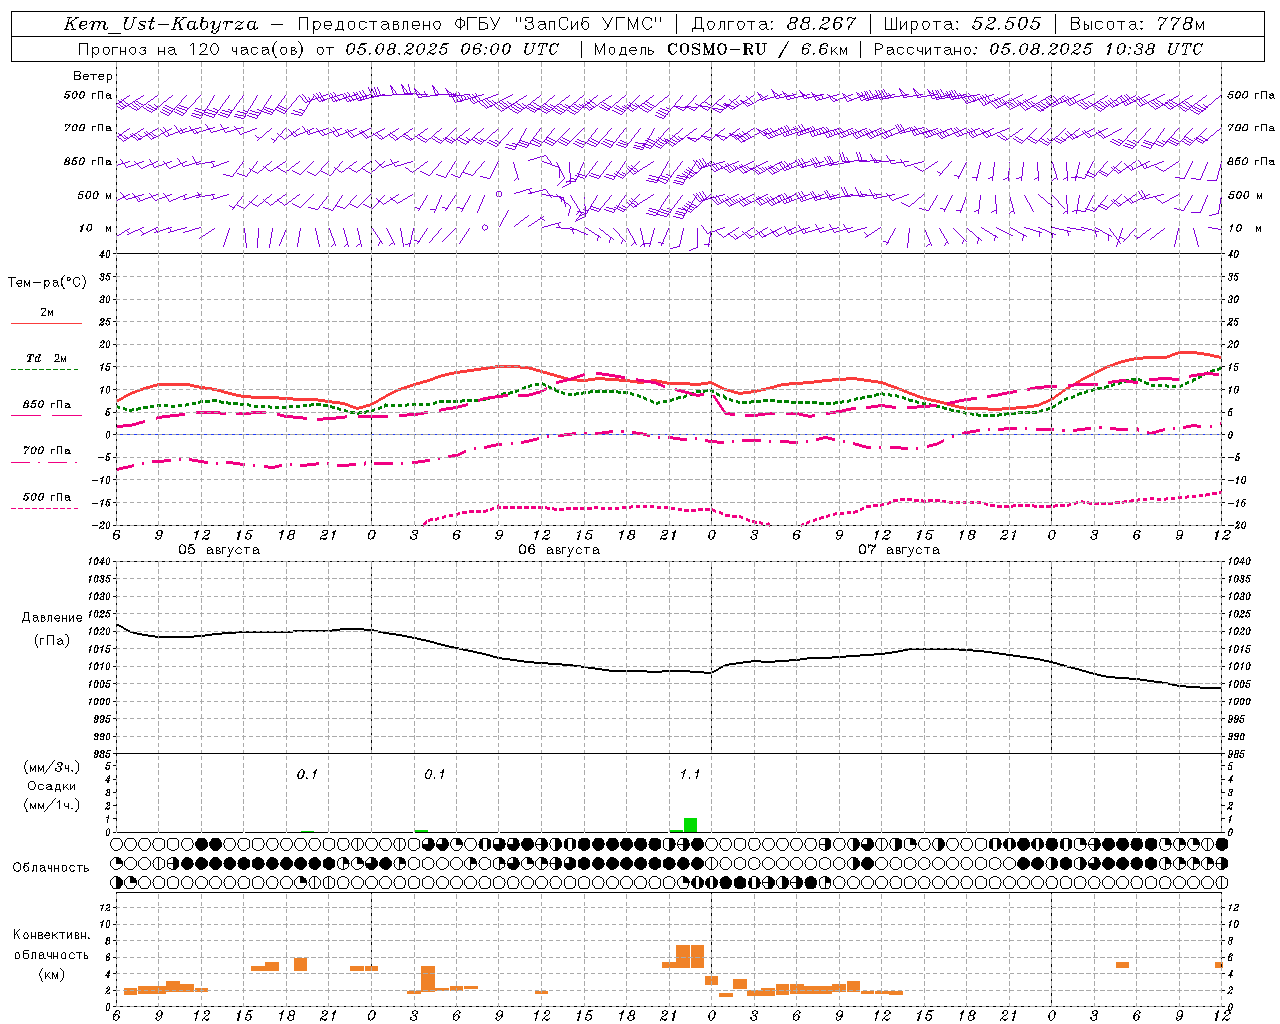This screenshot has width=1280, height=1024.
Task: Click 'Прогноз на 120 часа(ов)' text
Action: [x=193, y=49]
